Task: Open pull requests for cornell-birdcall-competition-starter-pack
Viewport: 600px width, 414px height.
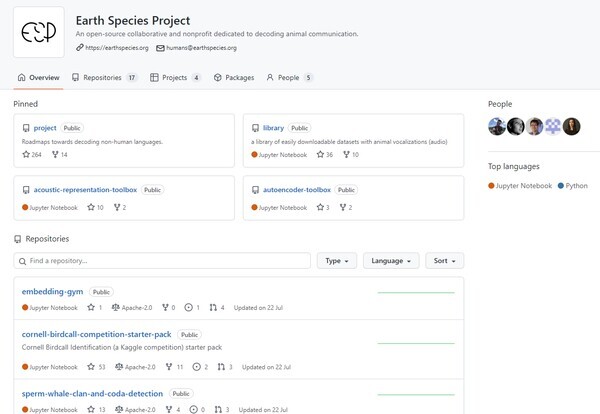Action: tap(225, 367)
